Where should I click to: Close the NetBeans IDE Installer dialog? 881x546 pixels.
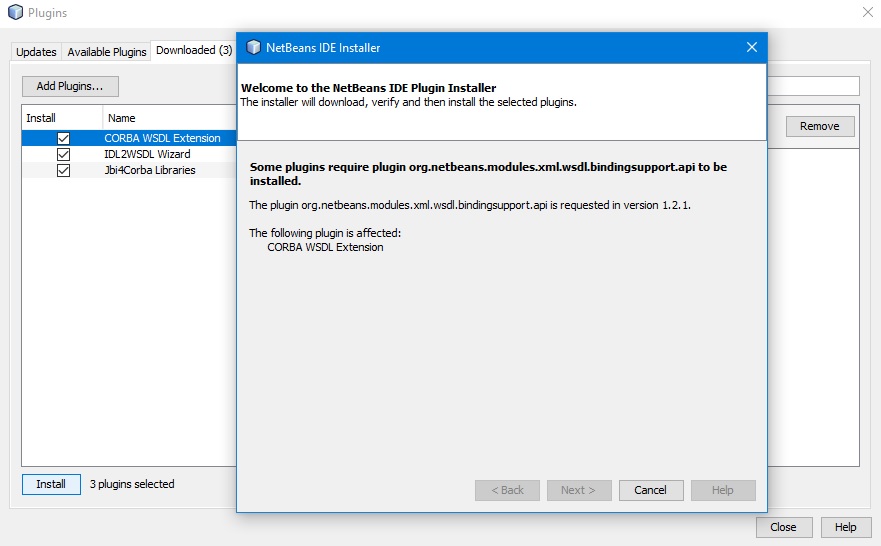[x=752, y=47]
